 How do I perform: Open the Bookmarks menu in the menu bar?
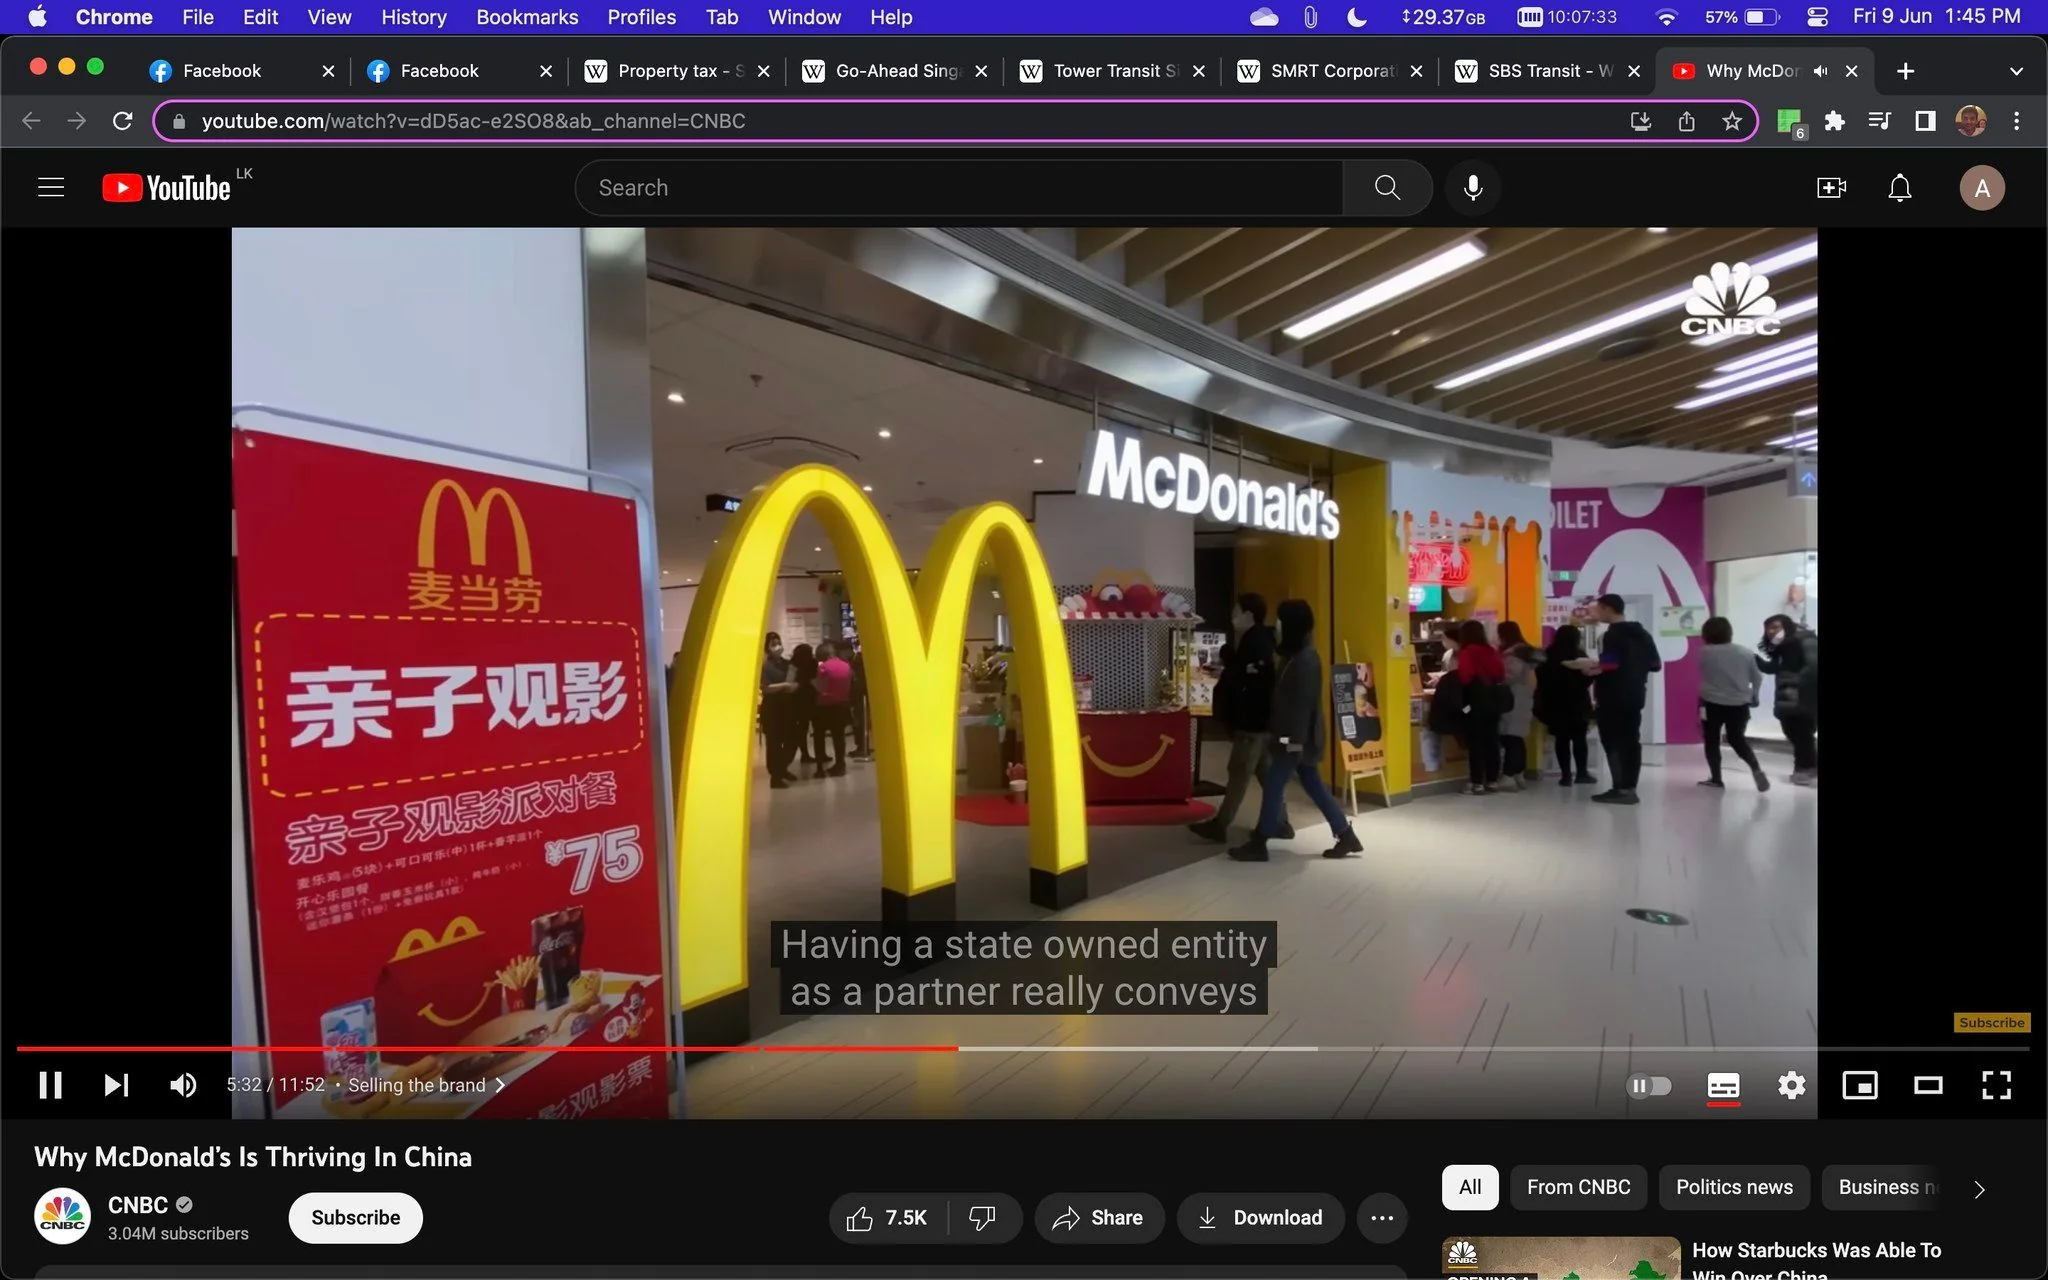[x=527, y=17]
